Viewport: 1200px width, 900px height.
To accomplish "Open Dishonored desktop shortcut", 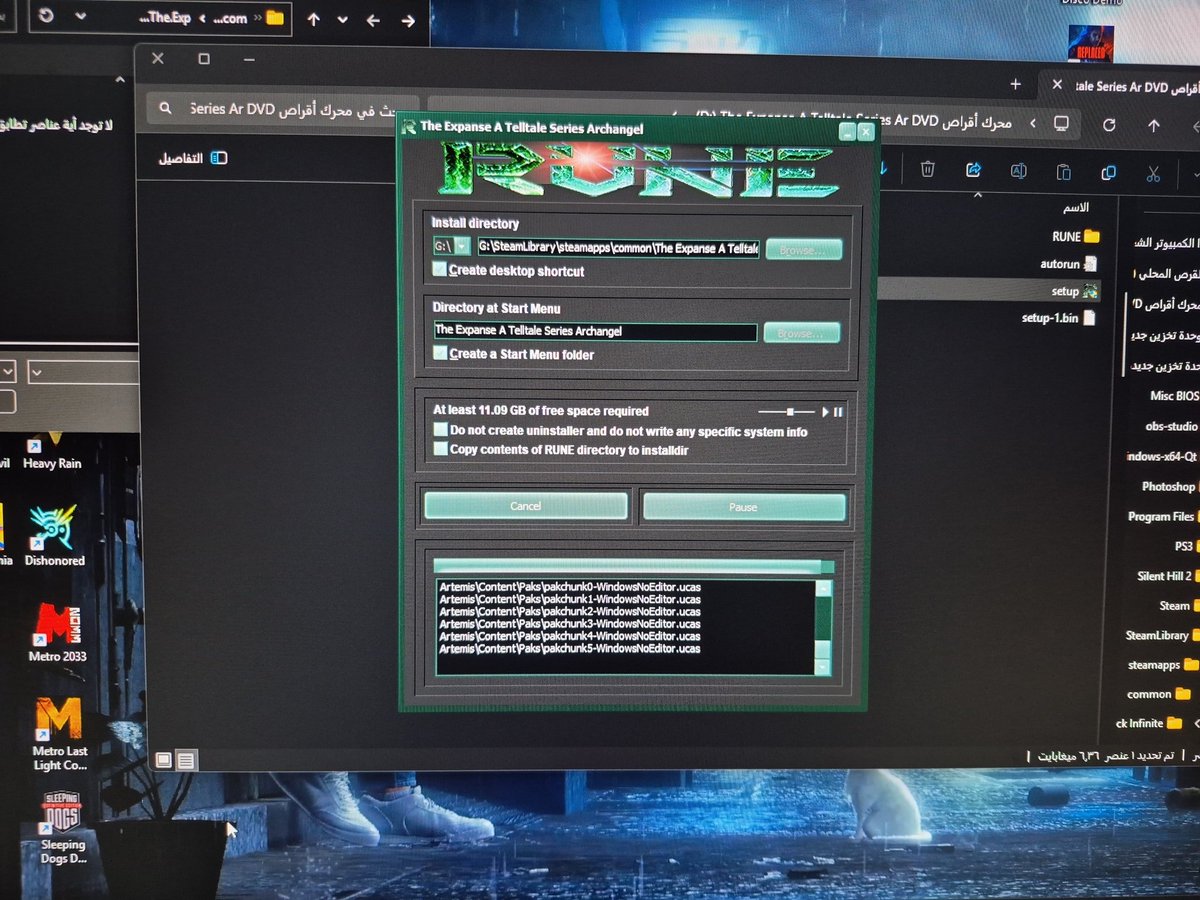I will pyautogui.click(x=54, y=536).
